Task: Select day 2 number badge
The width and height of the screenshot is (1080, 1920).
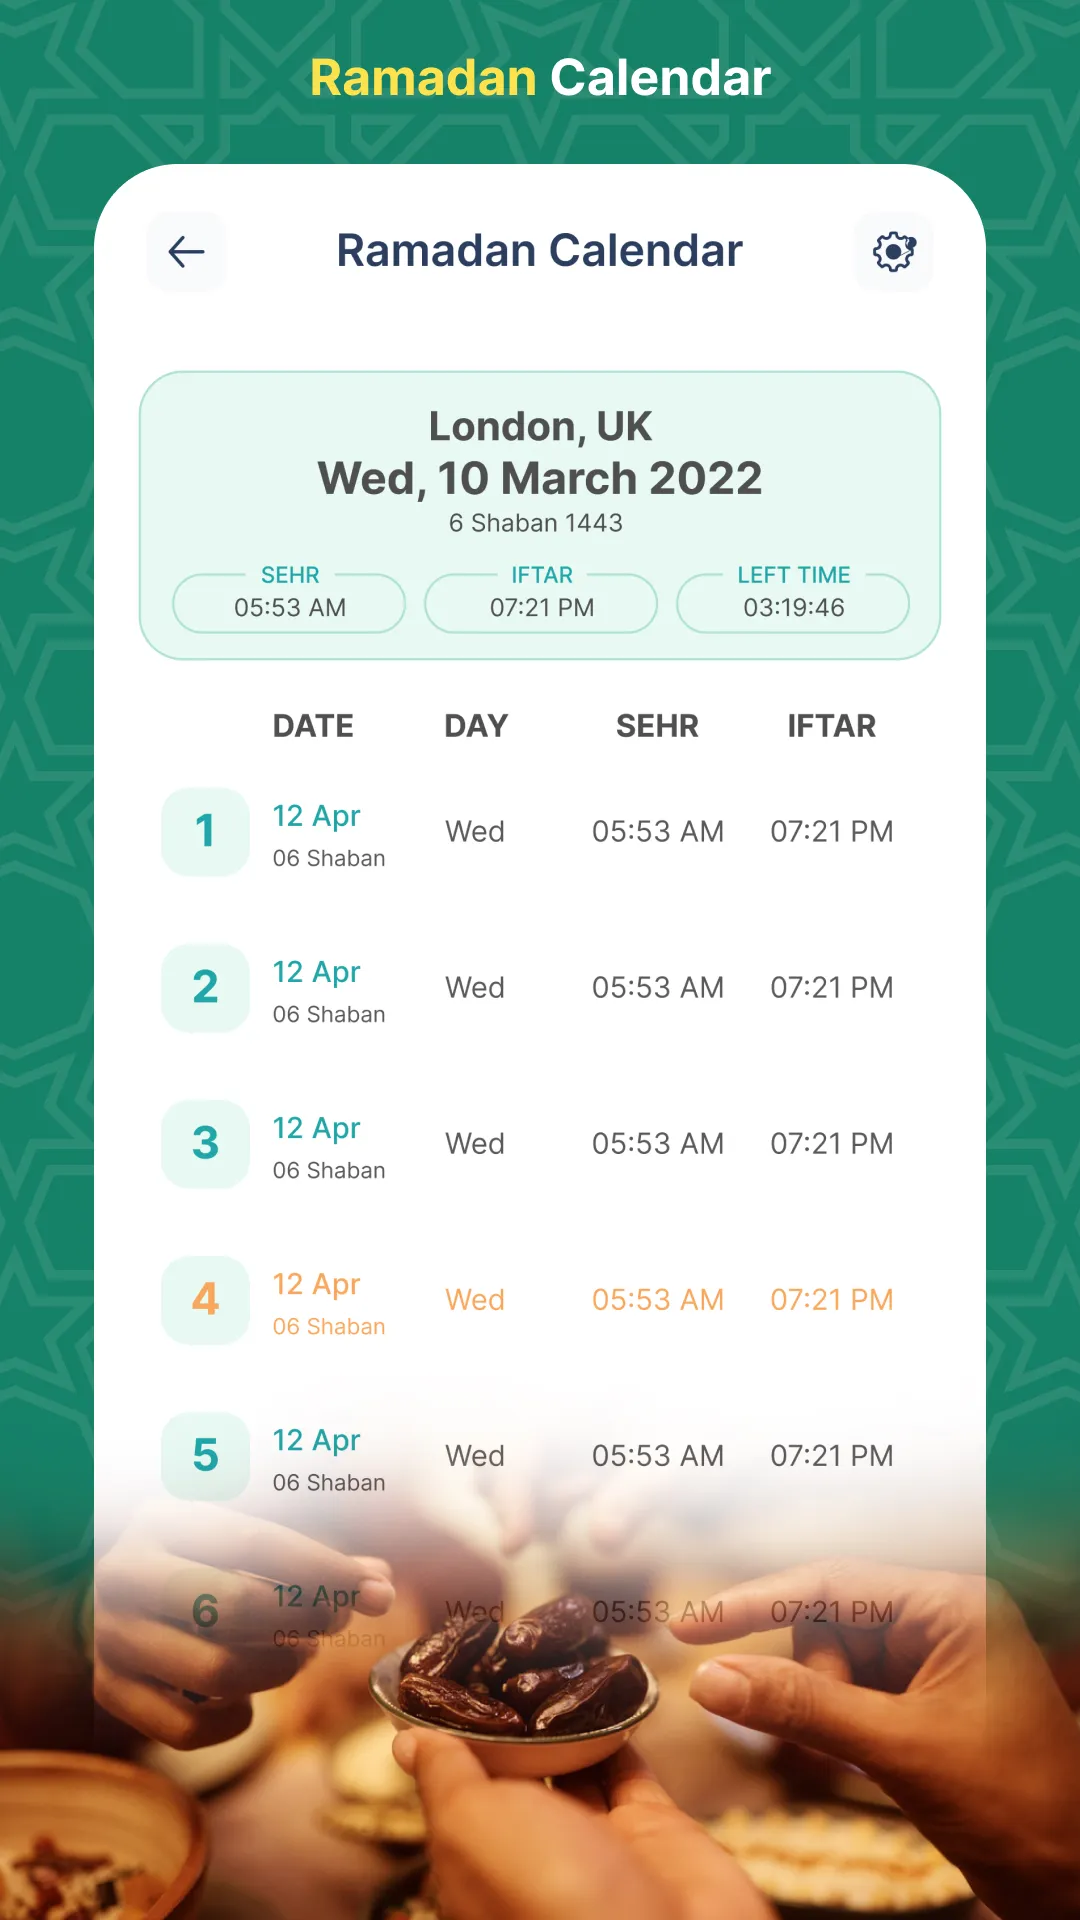Action: [205, 988]
